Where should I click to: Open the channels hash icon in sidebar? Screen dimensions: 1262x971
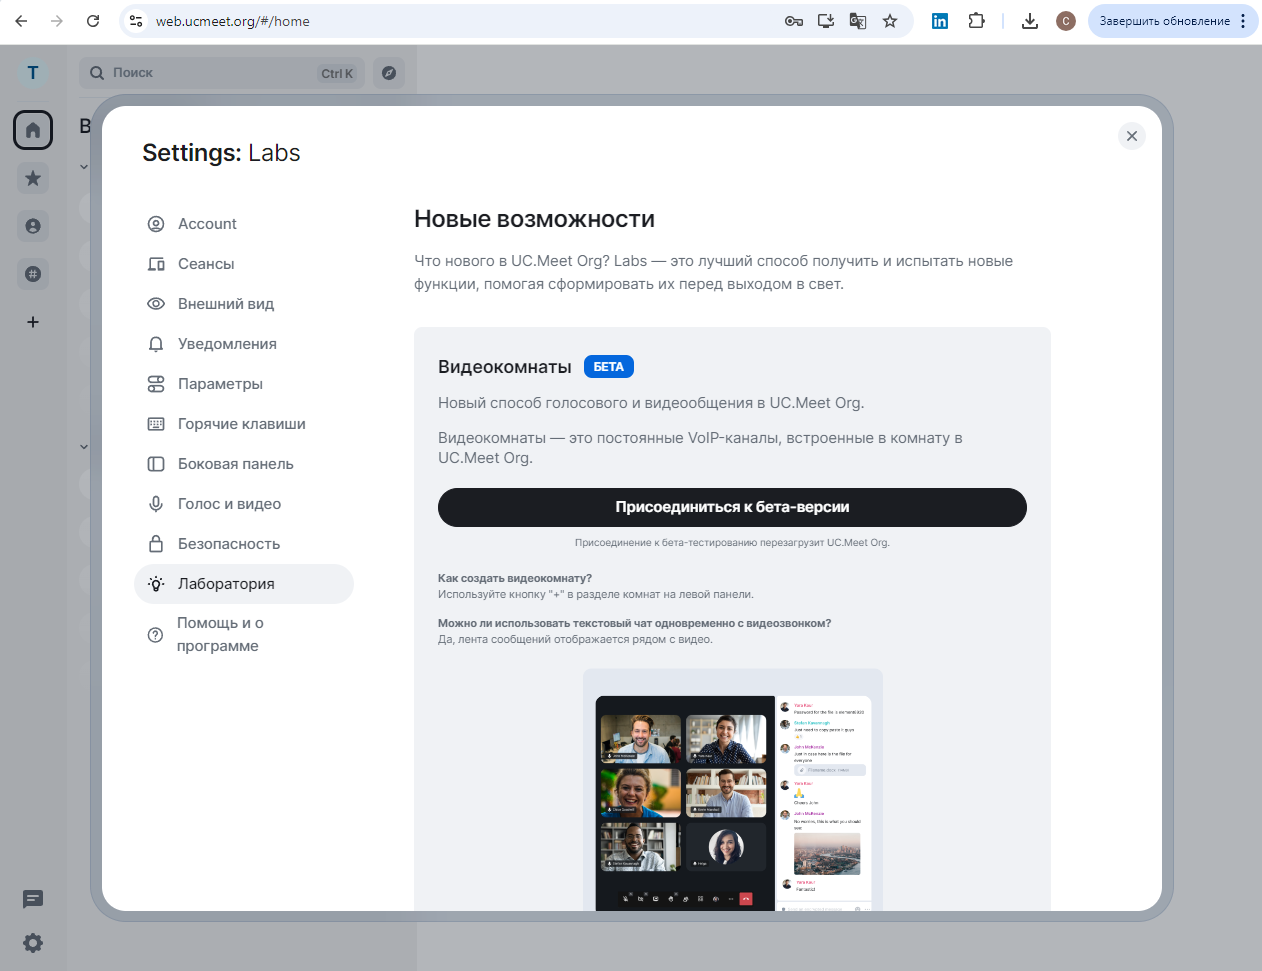coord(32,273)
